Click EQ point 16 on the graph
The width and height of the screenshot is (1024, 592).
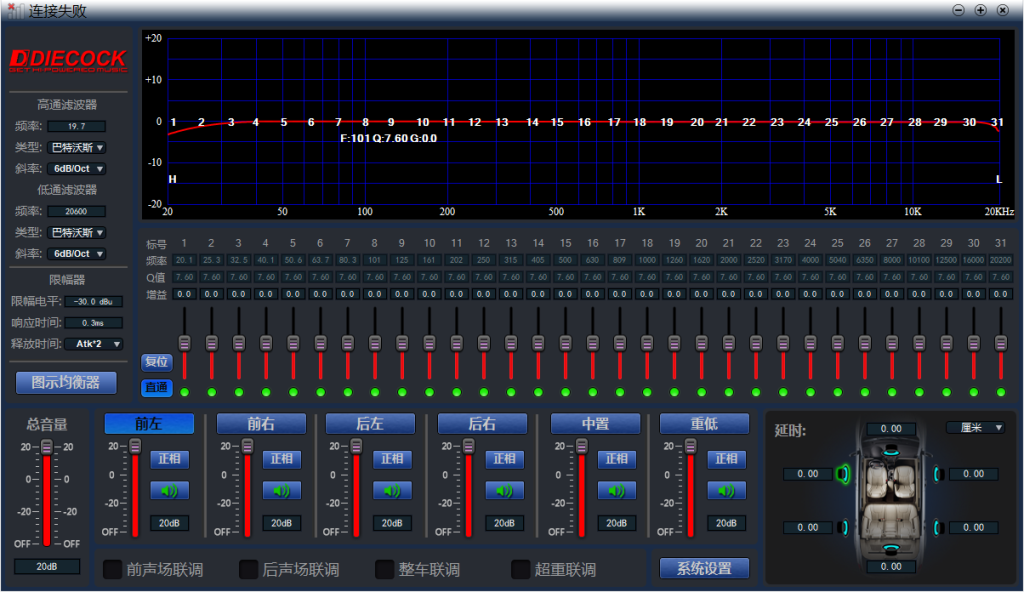584,122
